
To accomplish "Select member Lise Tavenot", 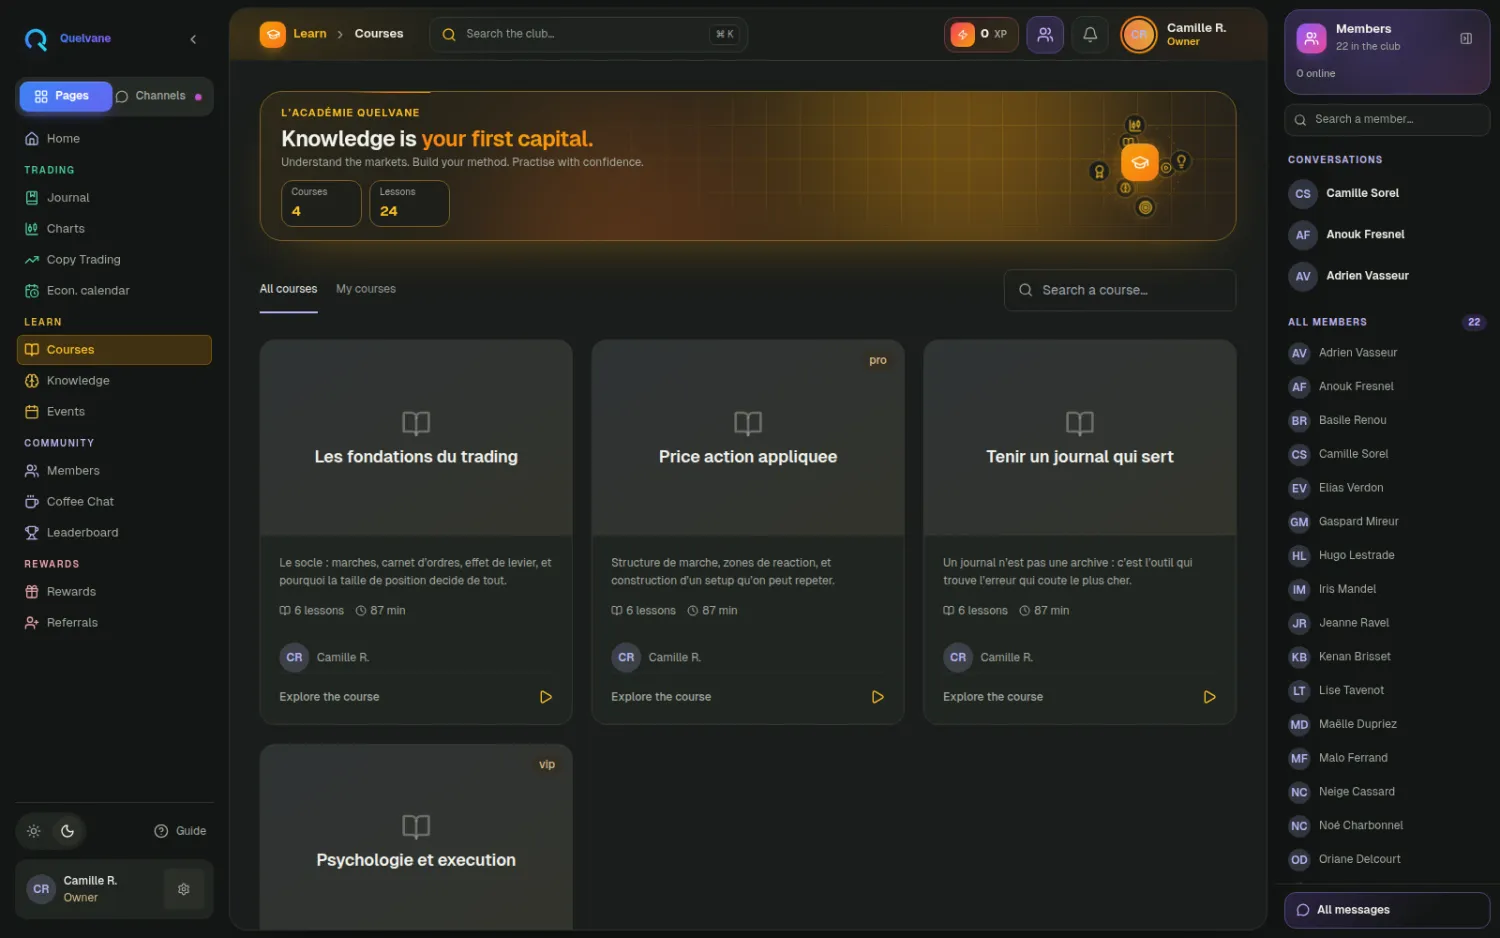I will pos(1387,691).
